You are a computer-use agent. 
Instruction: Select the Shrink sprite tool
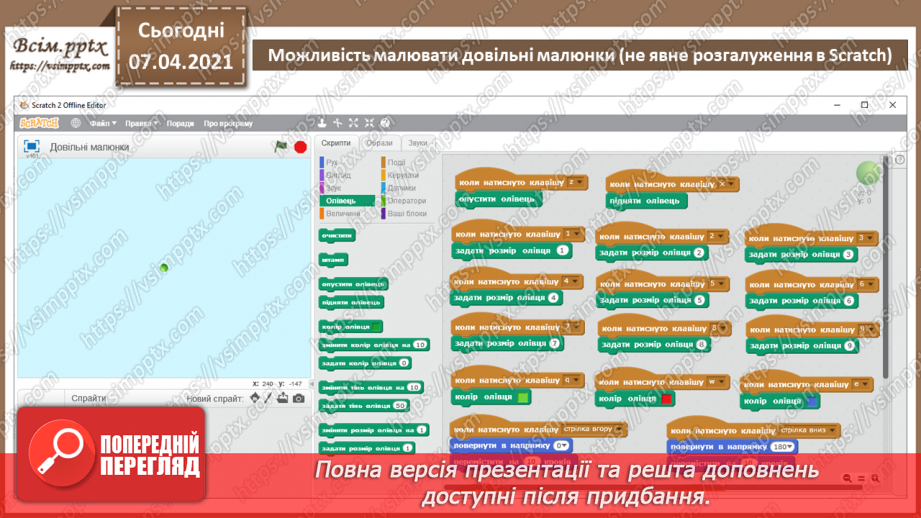[x=369, y=123]
